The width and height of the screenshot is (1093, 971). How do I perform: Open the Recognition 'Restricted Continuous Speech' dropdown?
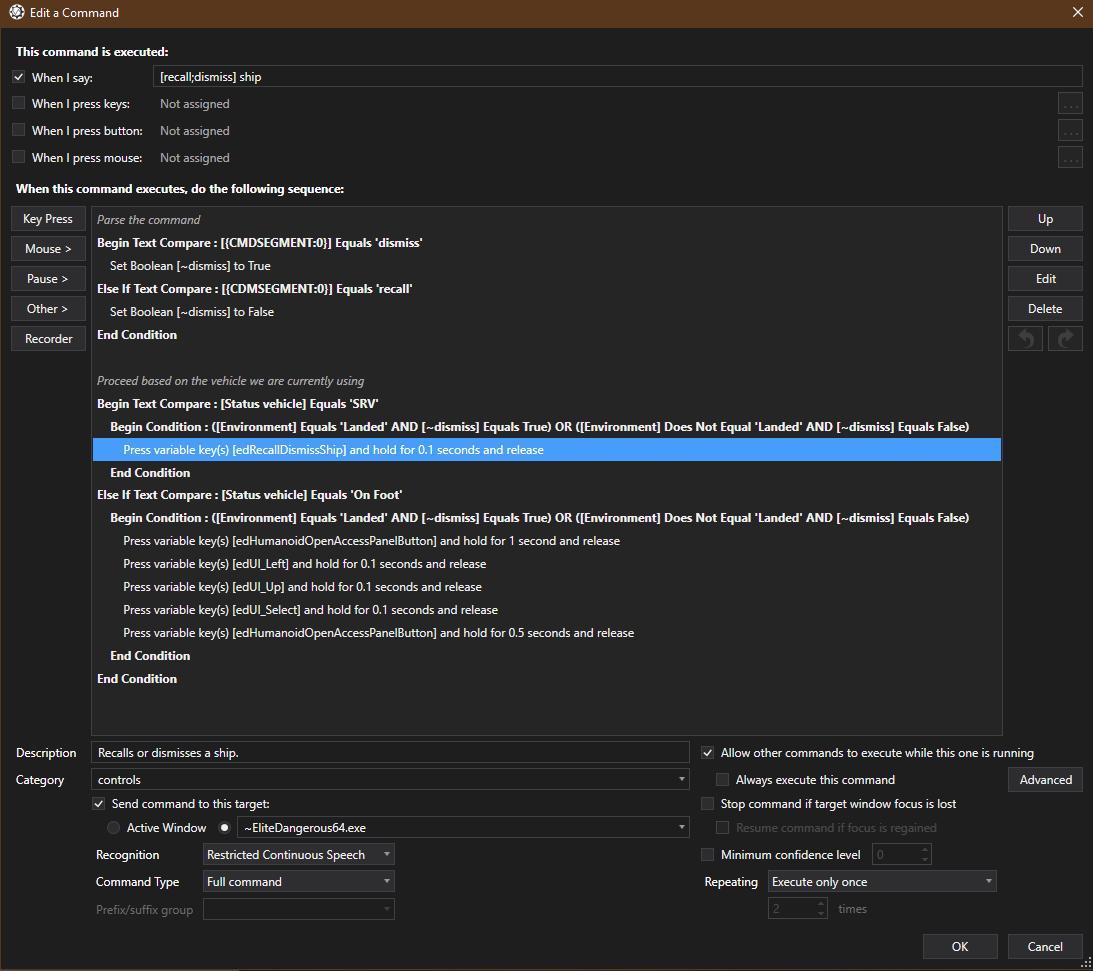coord(298,855)
